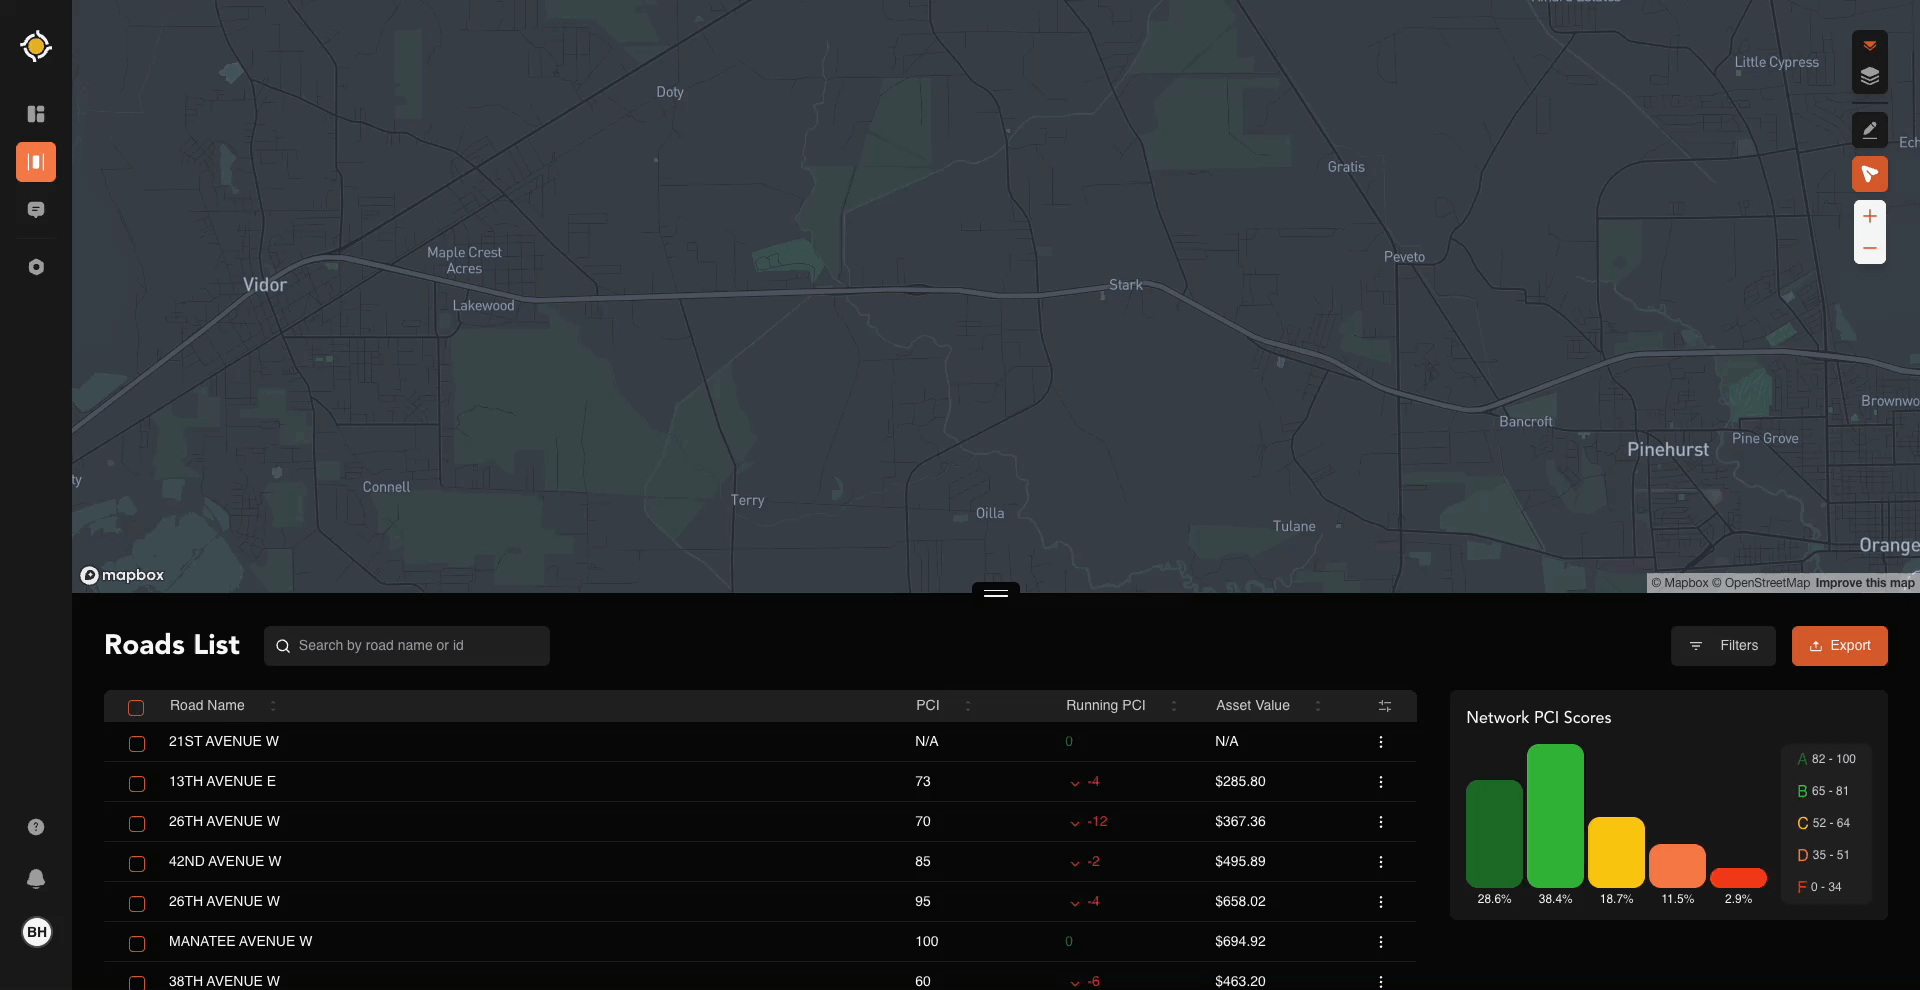Check the row checkbox for MANATEE AVENUE W
Image resolution: width=1920 pixels, height=990 pixels.
136,943
